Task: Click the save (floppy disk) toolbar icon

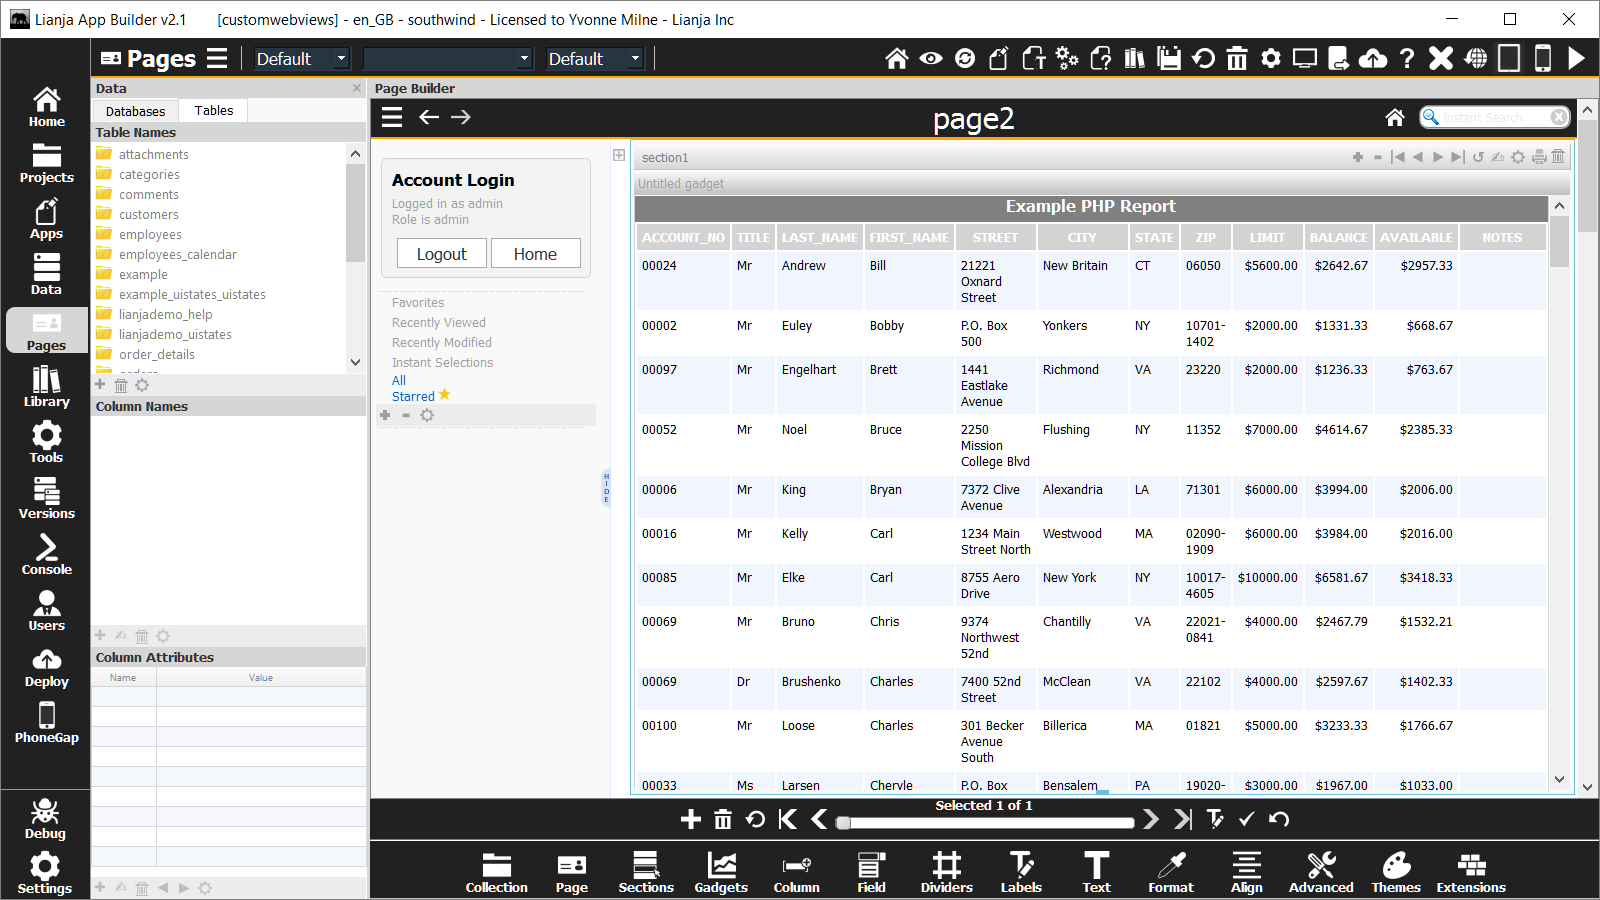Action: (x=1169, y=59)
